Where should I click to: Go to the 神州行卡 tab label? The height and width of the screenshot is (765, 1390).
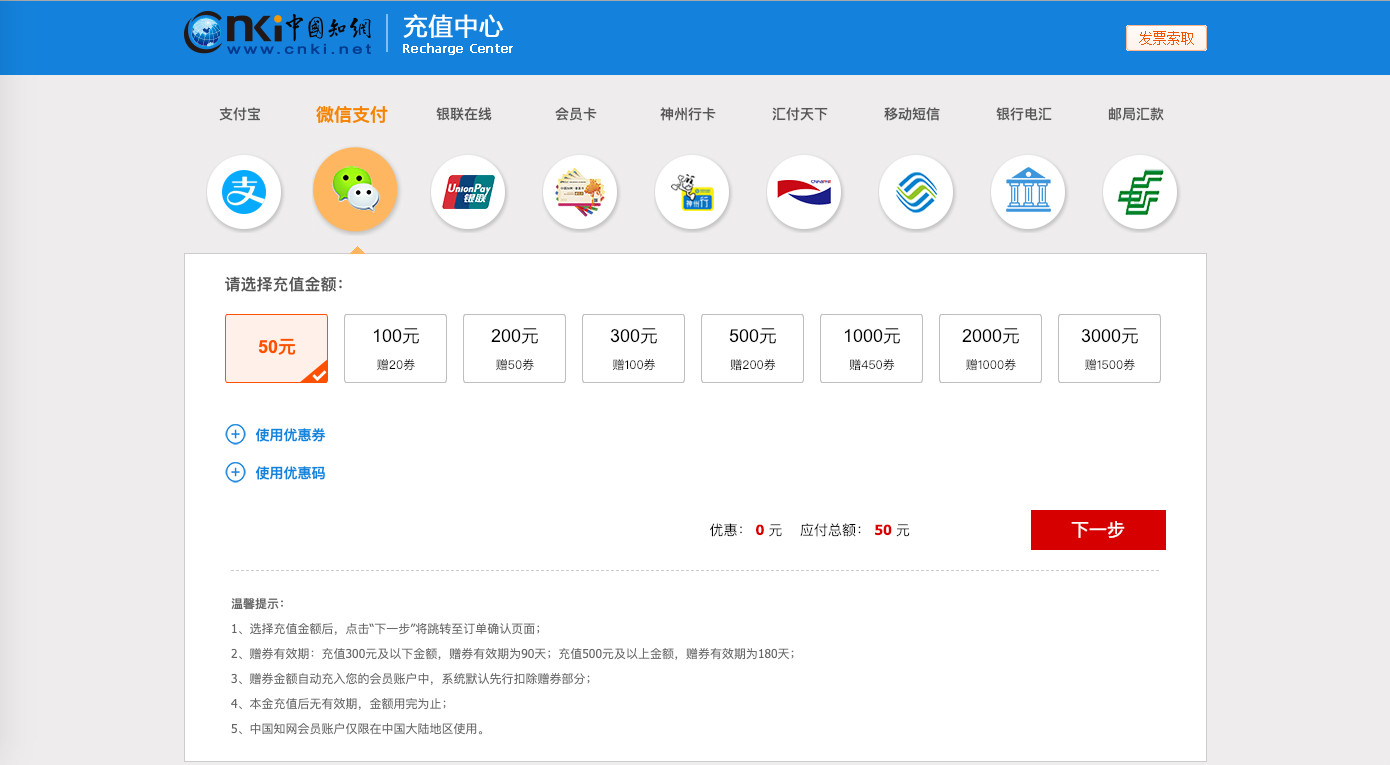coord(688,114)
